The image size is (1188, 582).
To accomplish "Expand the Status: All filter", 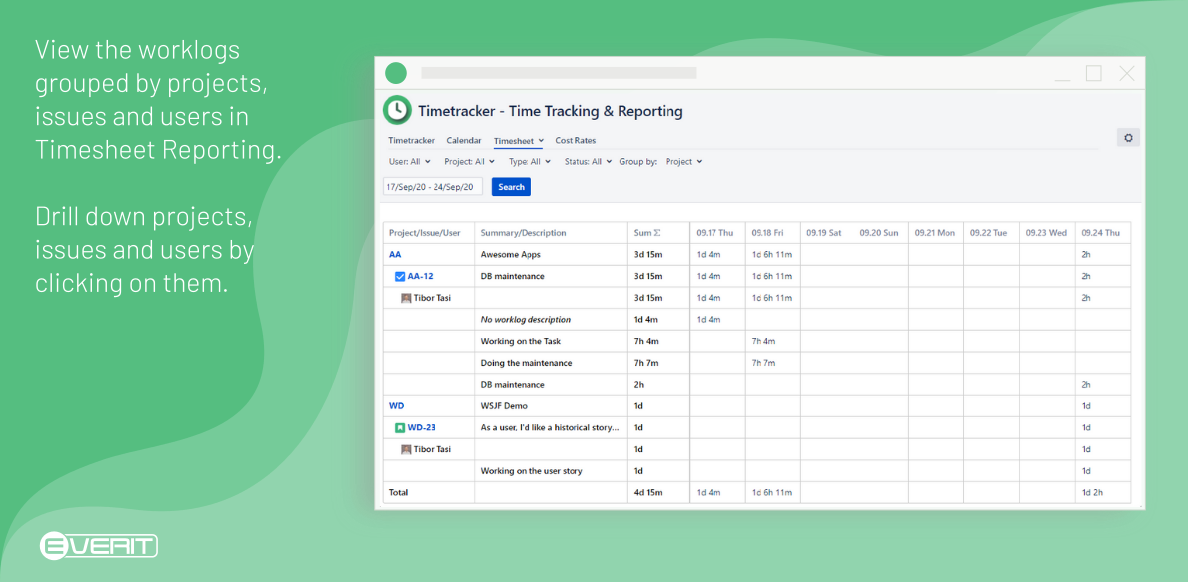I will (588, 161).
